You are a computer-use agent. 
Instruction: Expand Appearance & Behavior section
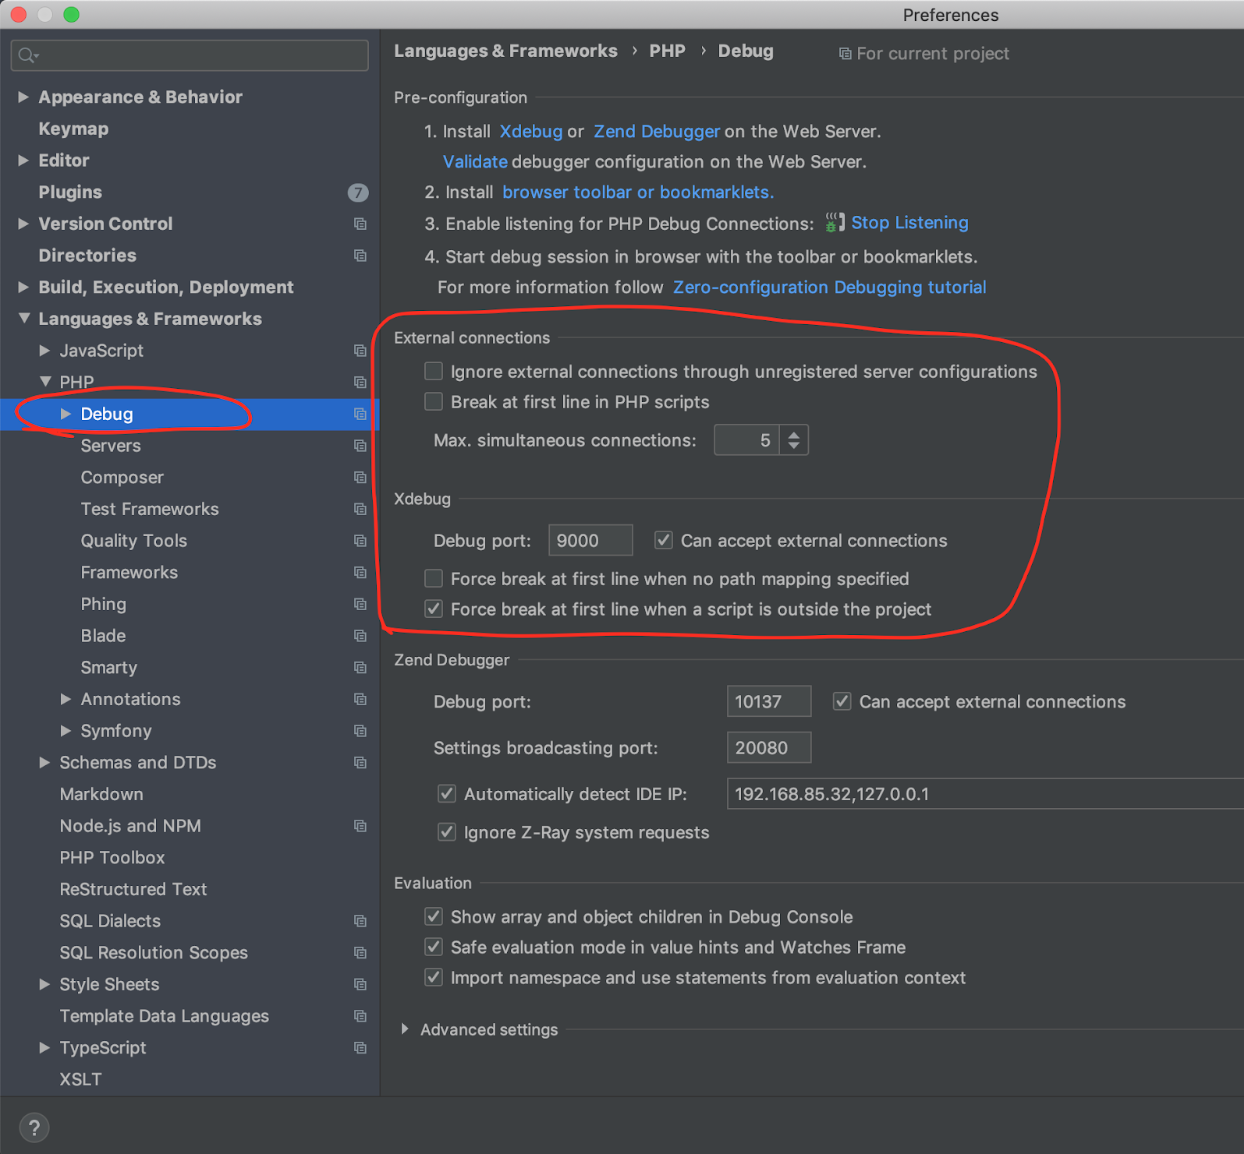[x=23, y=97]
